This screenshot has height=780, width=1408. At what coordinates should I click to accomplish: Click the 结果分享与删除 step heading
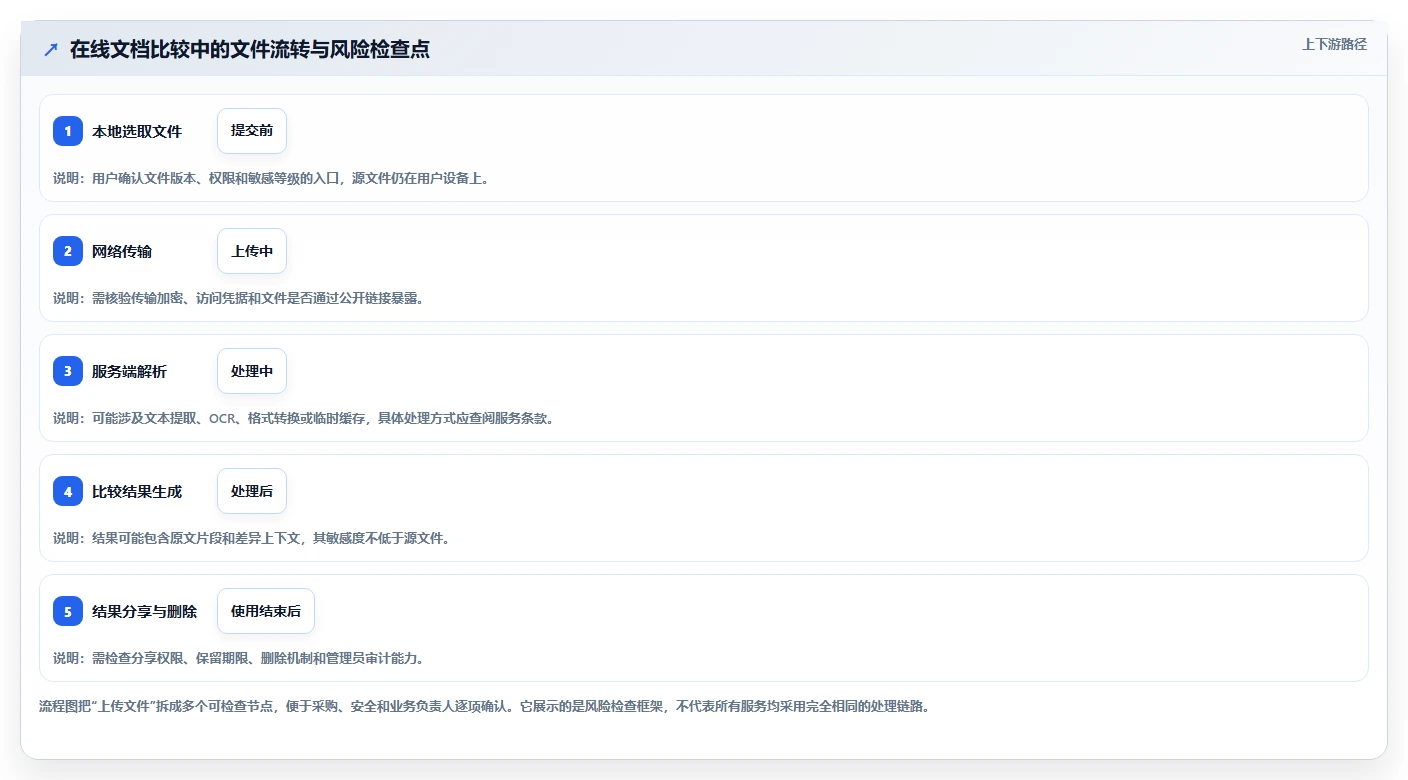(x=145, y=611)
